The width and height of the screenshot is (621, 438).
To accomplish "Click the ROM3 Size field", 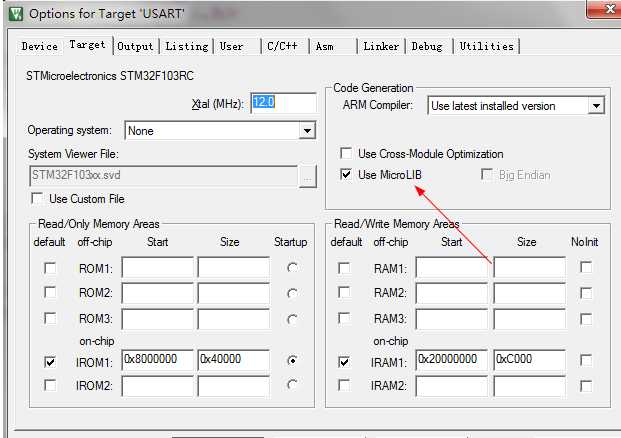I will tap(234, 319).
